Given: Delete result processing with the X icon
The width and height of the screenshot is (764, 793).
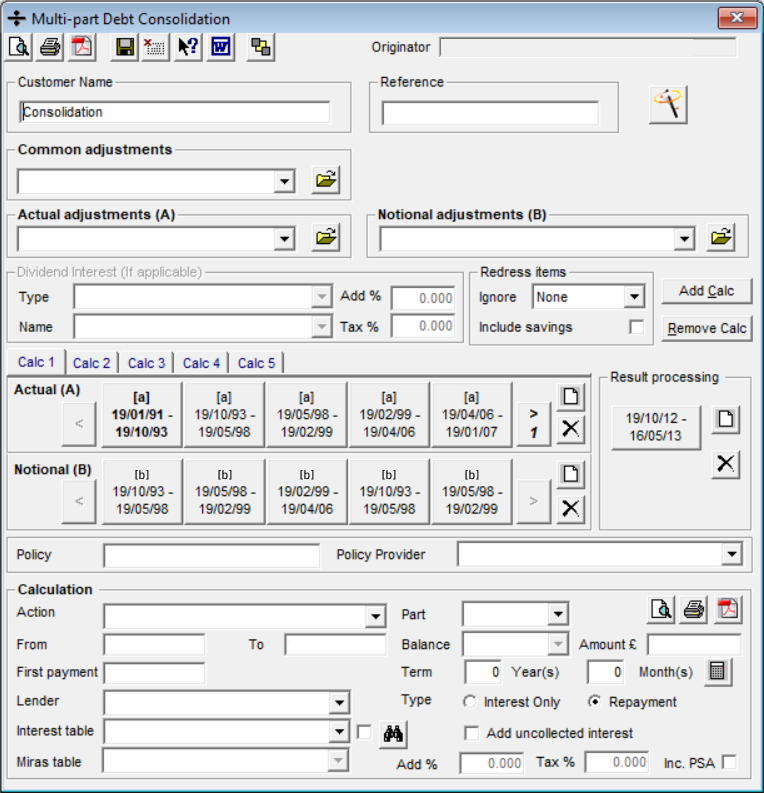Looking at the screenshot, I should tap(726, 464).
